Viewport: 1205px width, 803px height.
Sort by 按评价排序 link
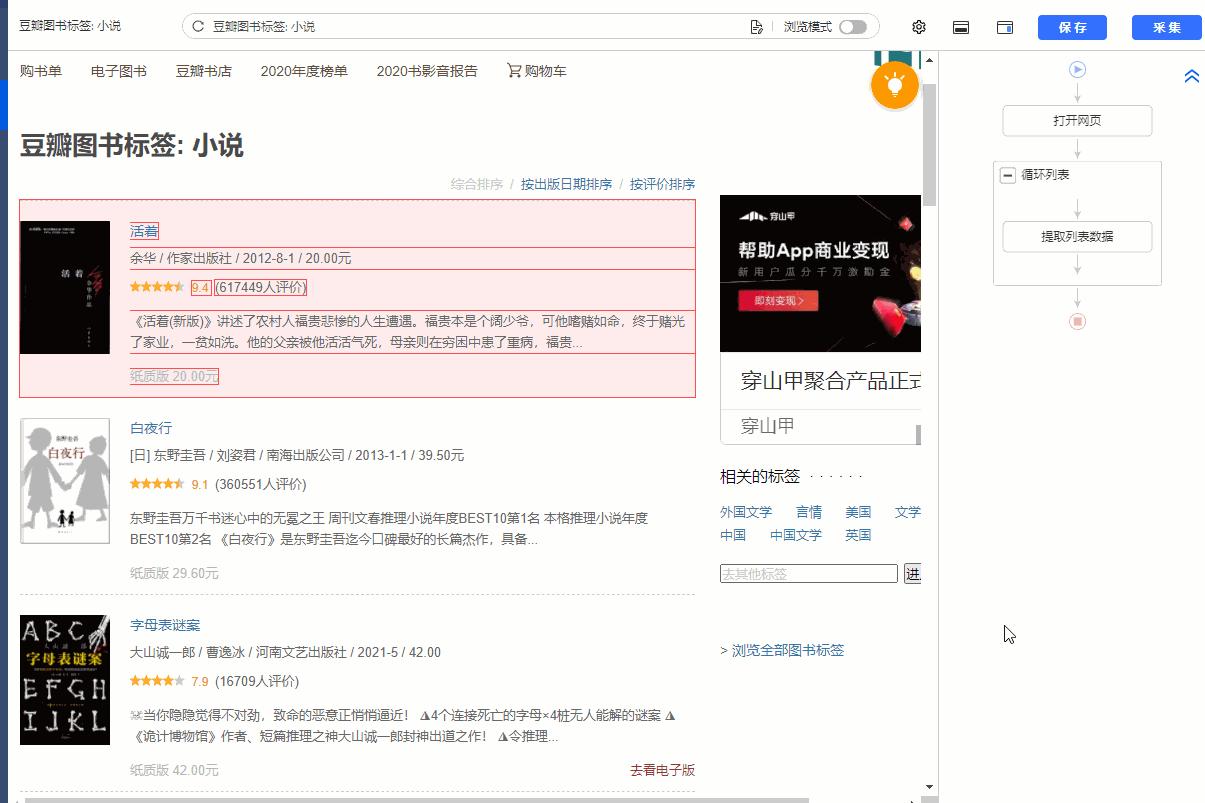pos(662,184)
